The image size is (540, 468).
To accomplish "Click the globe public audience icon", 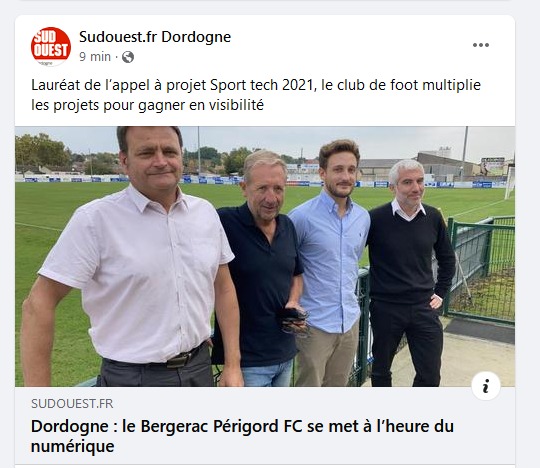I will [128, 57].
